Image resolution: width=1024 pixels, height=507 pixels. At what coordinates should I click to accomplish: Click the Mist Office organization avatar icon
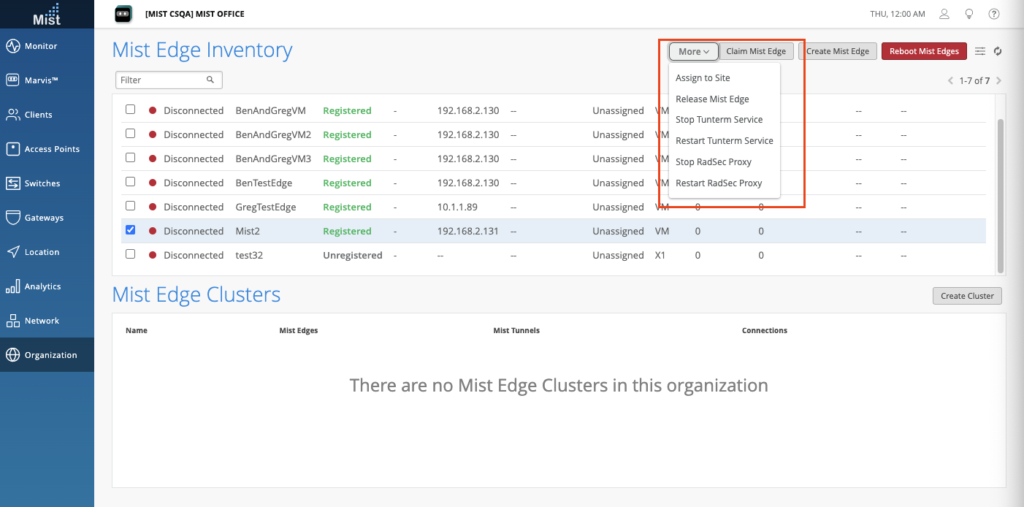coord(123,14)
